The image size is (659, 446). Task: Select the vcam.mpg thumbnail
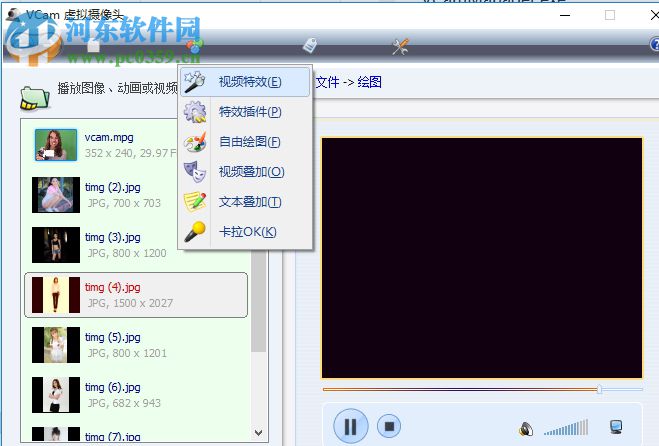pos(56,145)
